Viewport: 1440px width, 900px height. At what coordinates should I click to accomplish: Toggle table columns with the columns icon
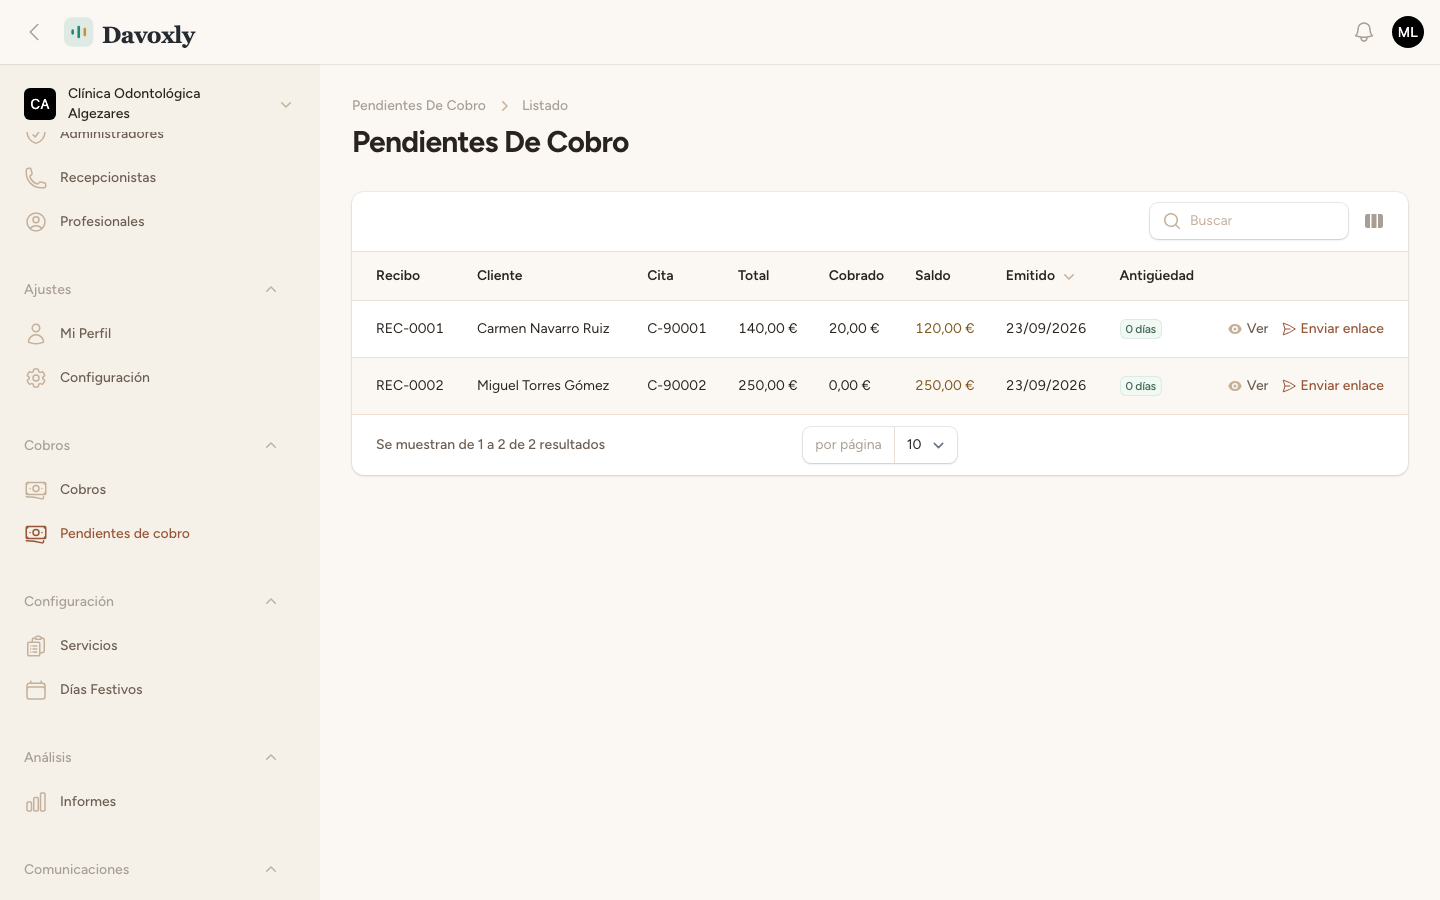[1374, 221]
